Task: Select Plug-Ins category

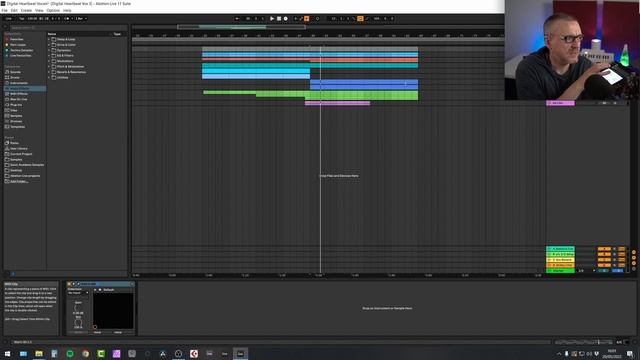Action: point(16,105)
